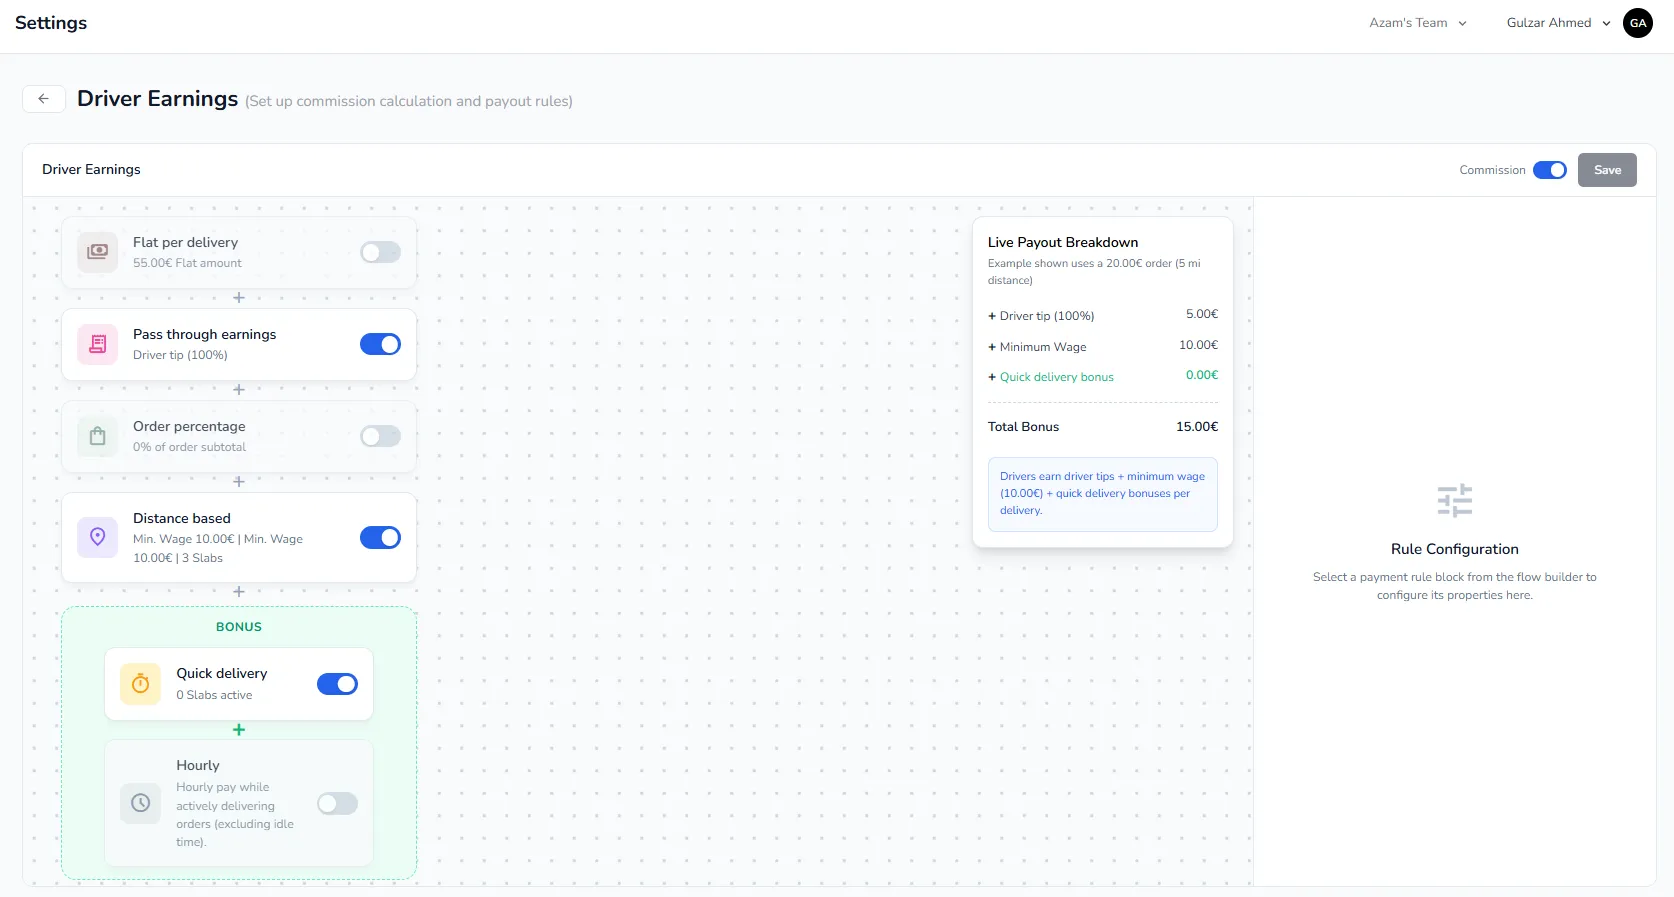Click the Hourly clock icon
This screenshot has width=1674, height=897.
(x=140, y=803)
